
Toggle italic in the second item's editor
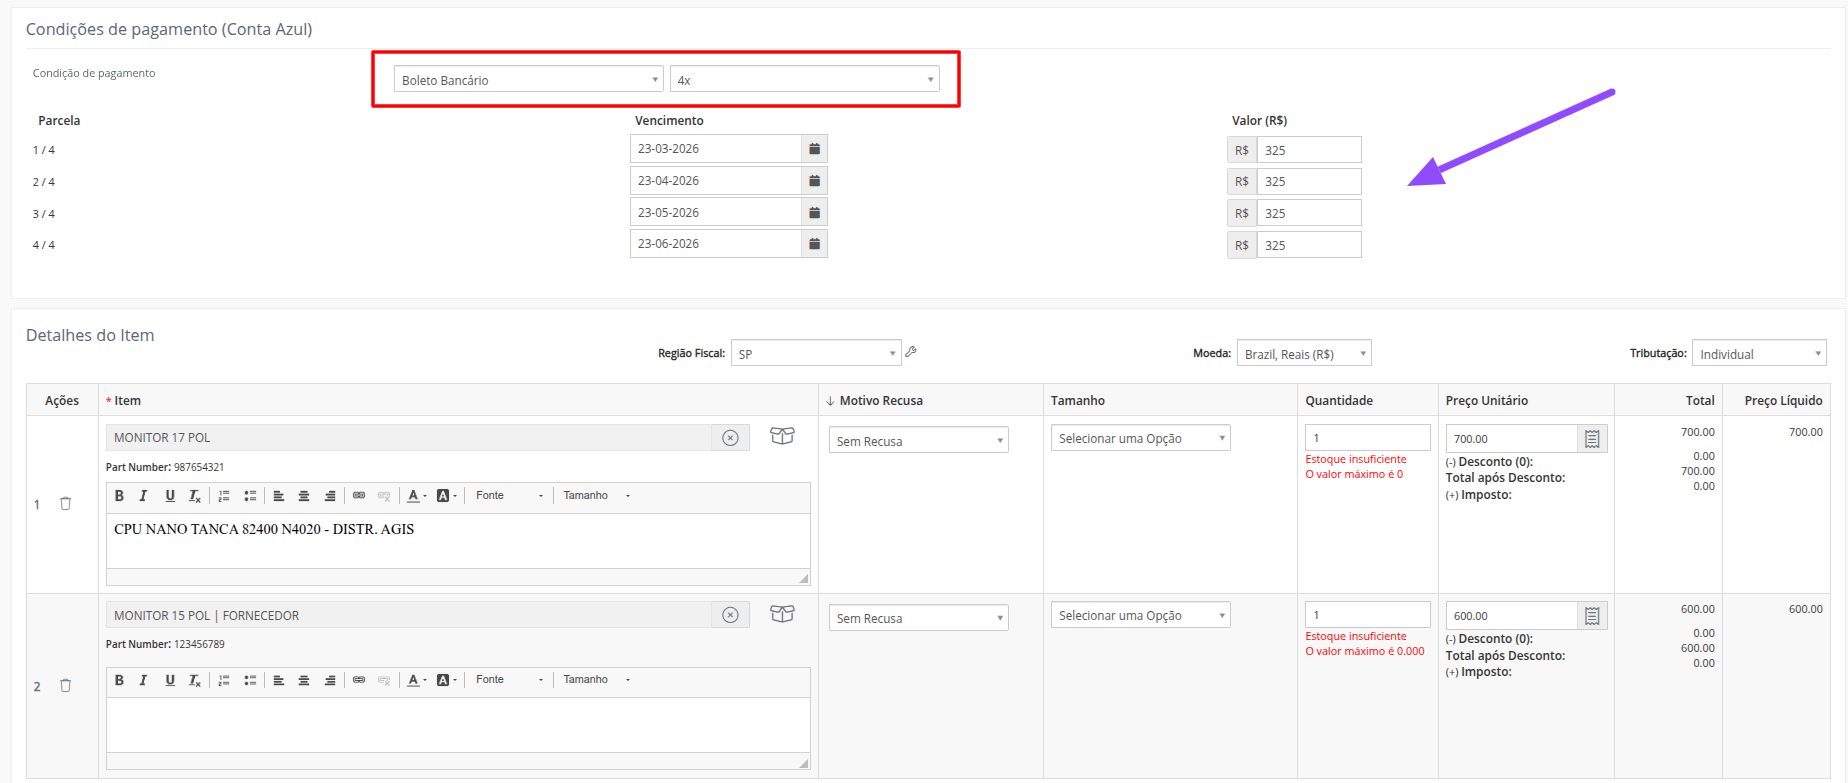(143, 680)
